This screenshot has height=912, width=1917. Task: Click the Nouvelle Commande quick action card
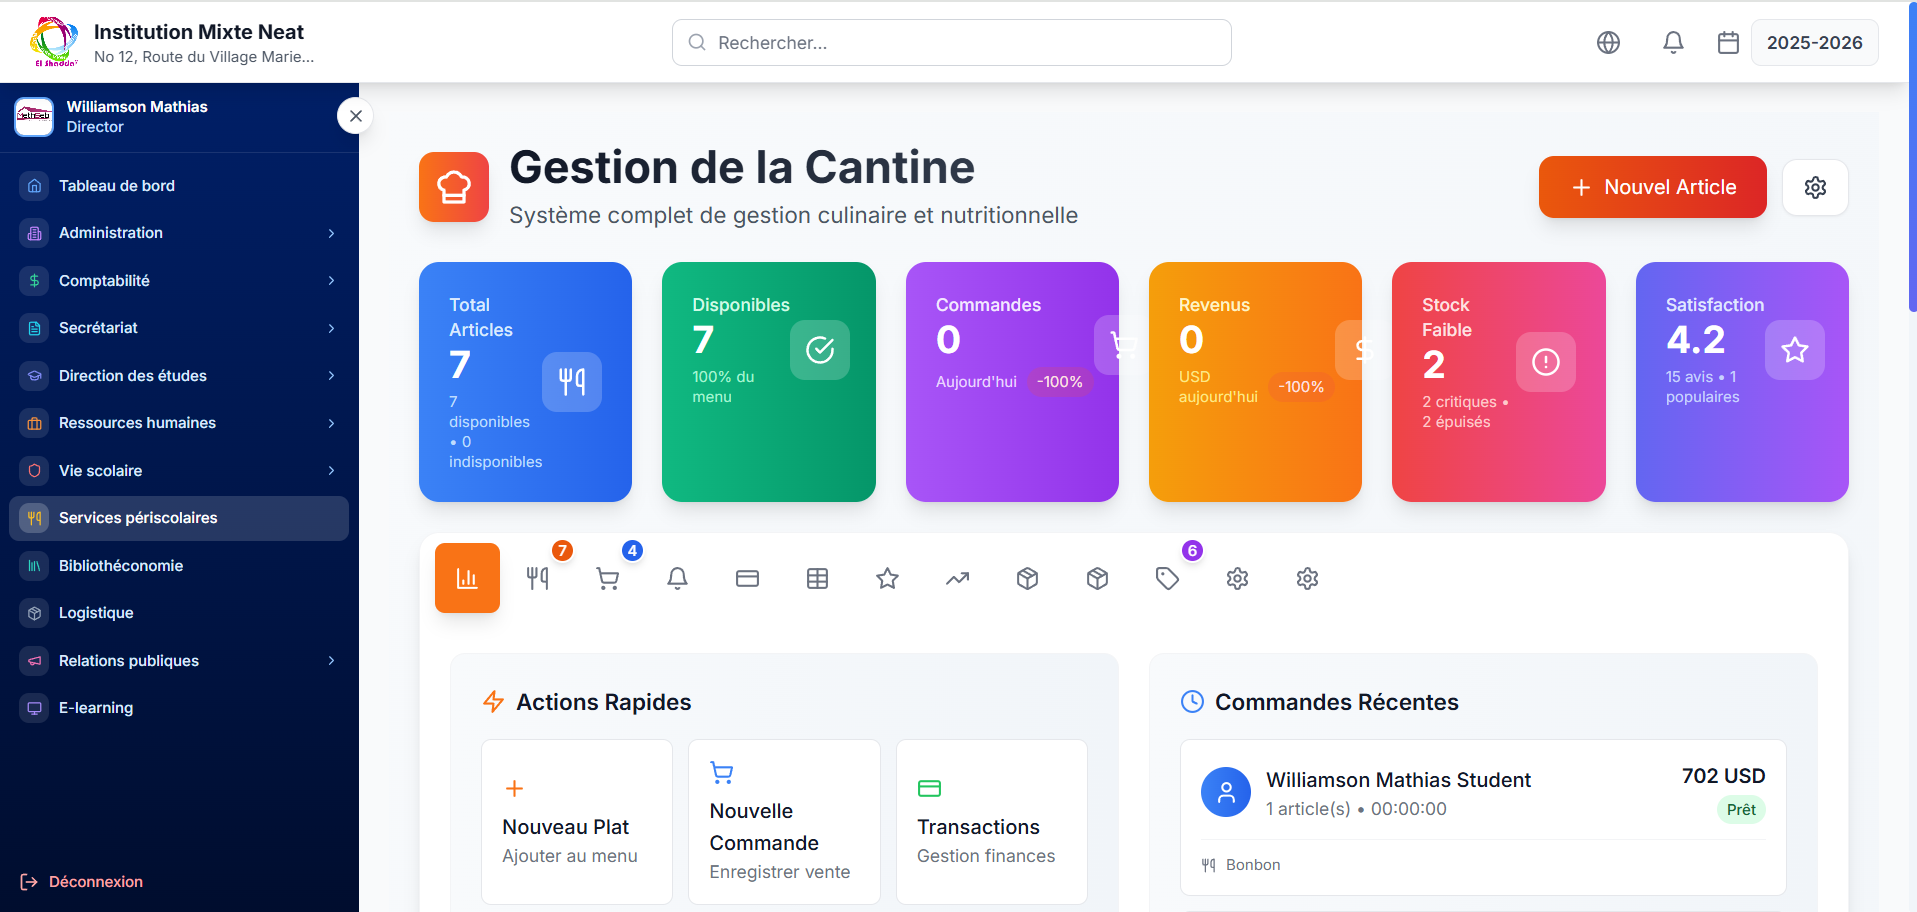click(x=784, y=822)
